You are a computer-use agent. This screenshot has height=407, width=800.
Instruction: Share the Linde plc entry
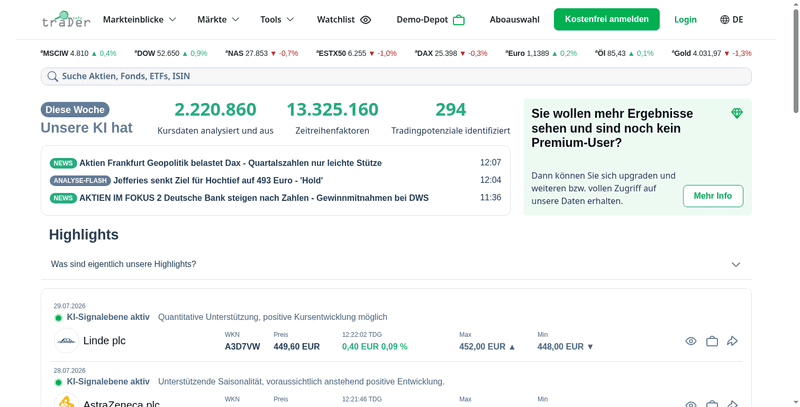tap(732, 341)
